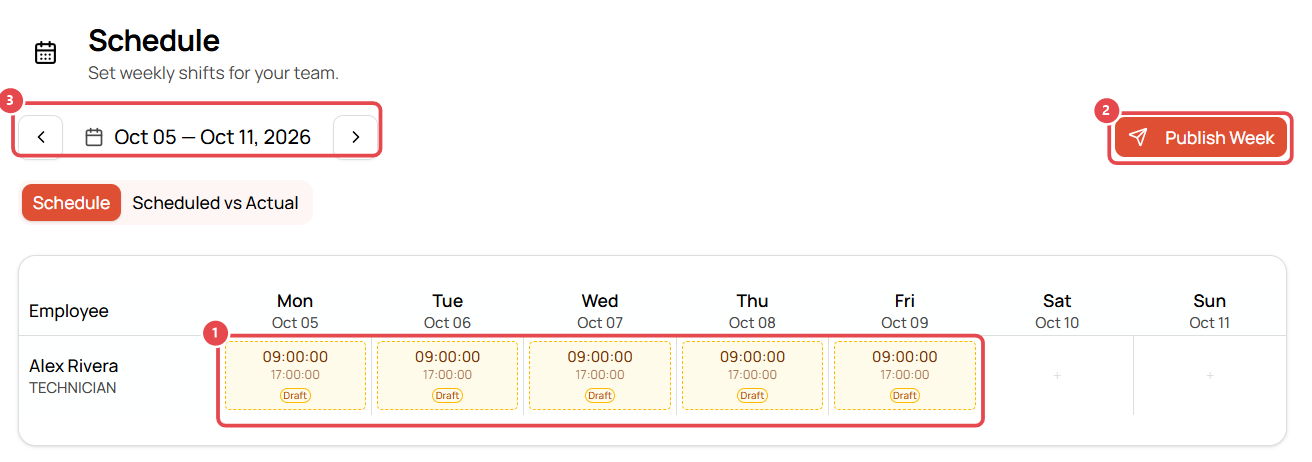The image size is (1312, 462).
Task: Switch to Scheduled vs Actual tab
Action: point(215,203)
